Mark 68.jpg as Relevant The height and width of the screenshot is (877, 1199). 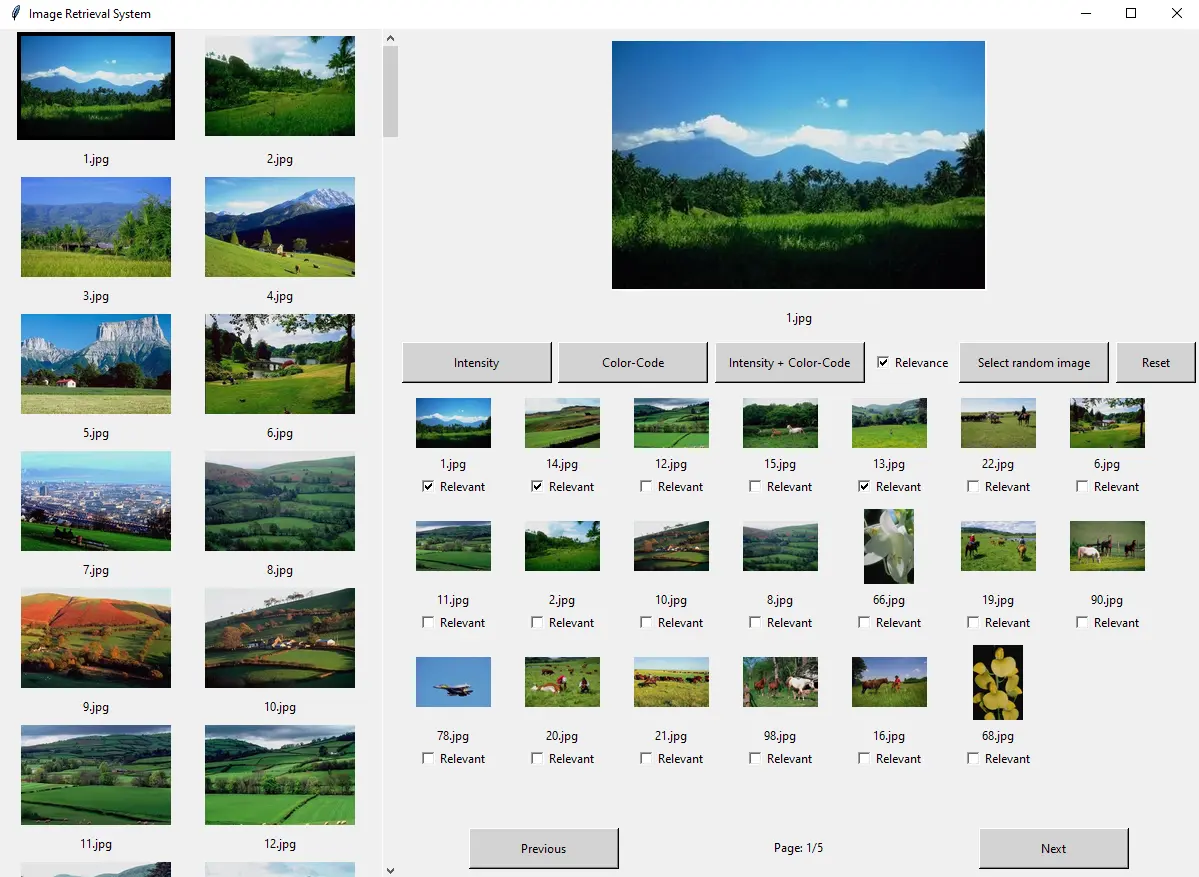(x=972, y=758)
